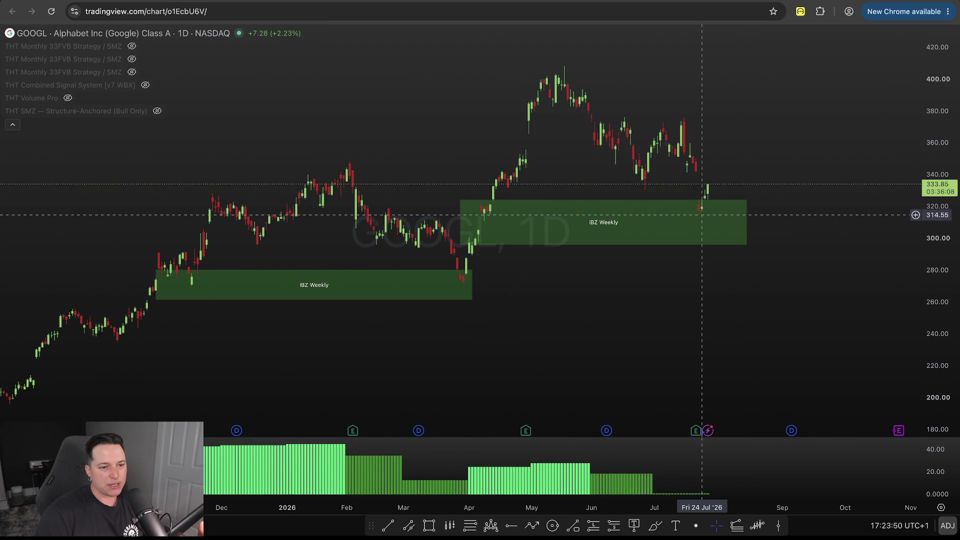Viewport: 960px width, 540px height.
Task: Click the +7.28 (+2.23%) change value
Action: (274, 33)
